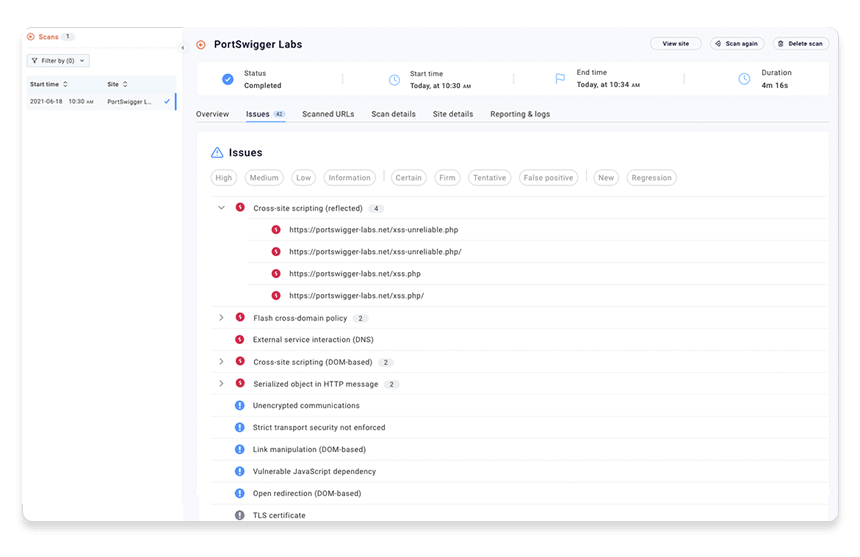Screen dimensions: 860x557
Task: Click the red icon beside External service interaction
Action: pos(240,340)
